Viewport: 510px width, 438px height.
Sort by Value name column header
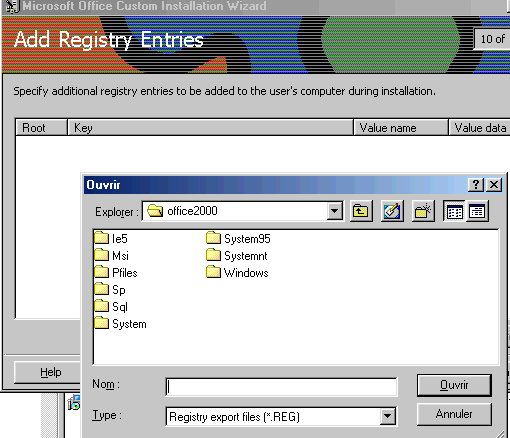(x=401, y=127)
